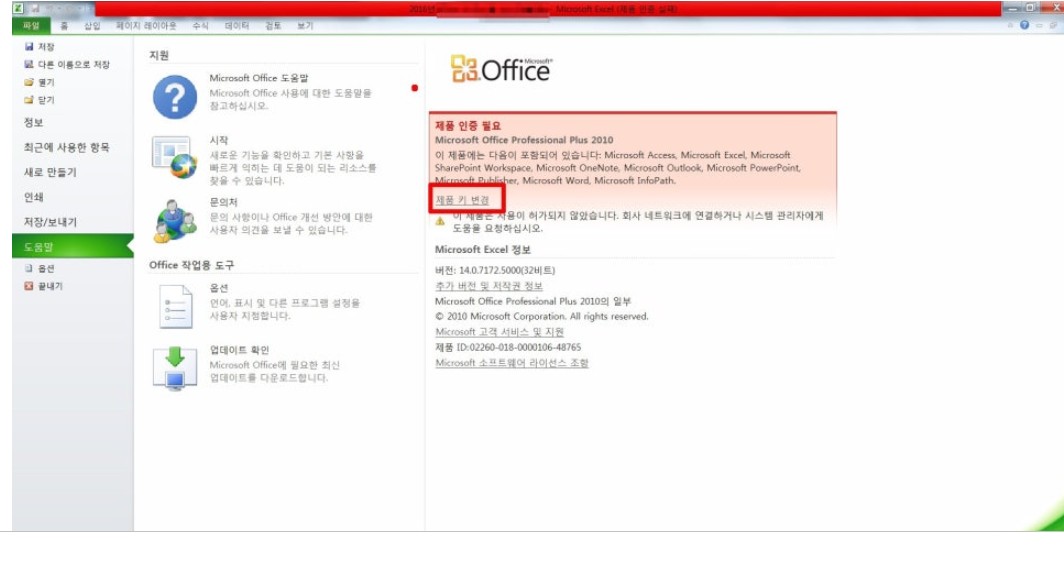This screenshot has width=1064, height=572.
Task: Switch to the 수식 (Formulas) tab
Action: point(200,26)
